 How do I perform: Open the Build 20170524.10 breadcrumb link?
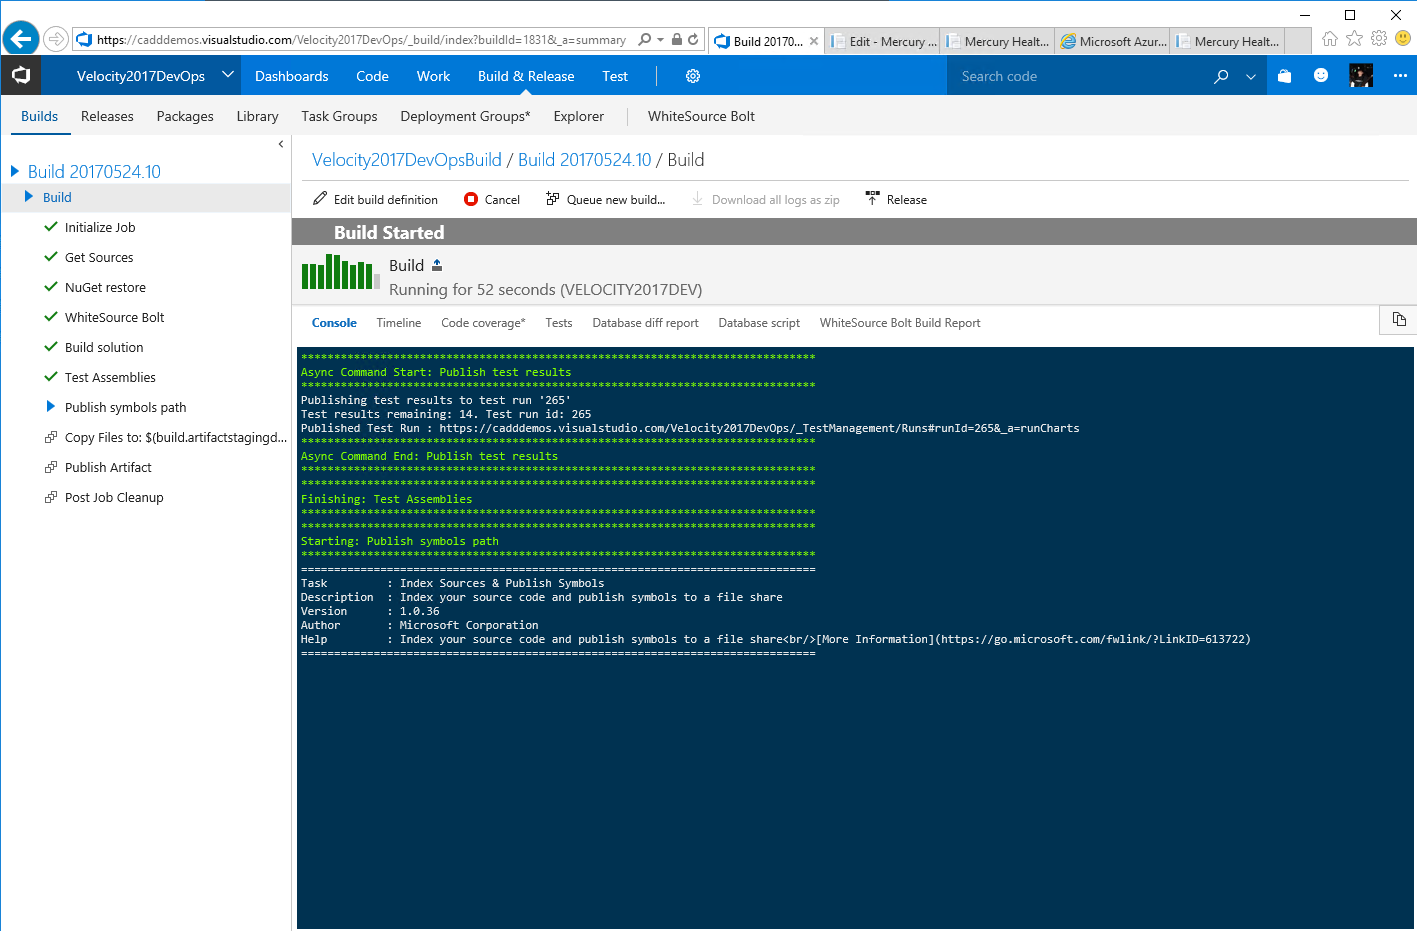(584, 160)
